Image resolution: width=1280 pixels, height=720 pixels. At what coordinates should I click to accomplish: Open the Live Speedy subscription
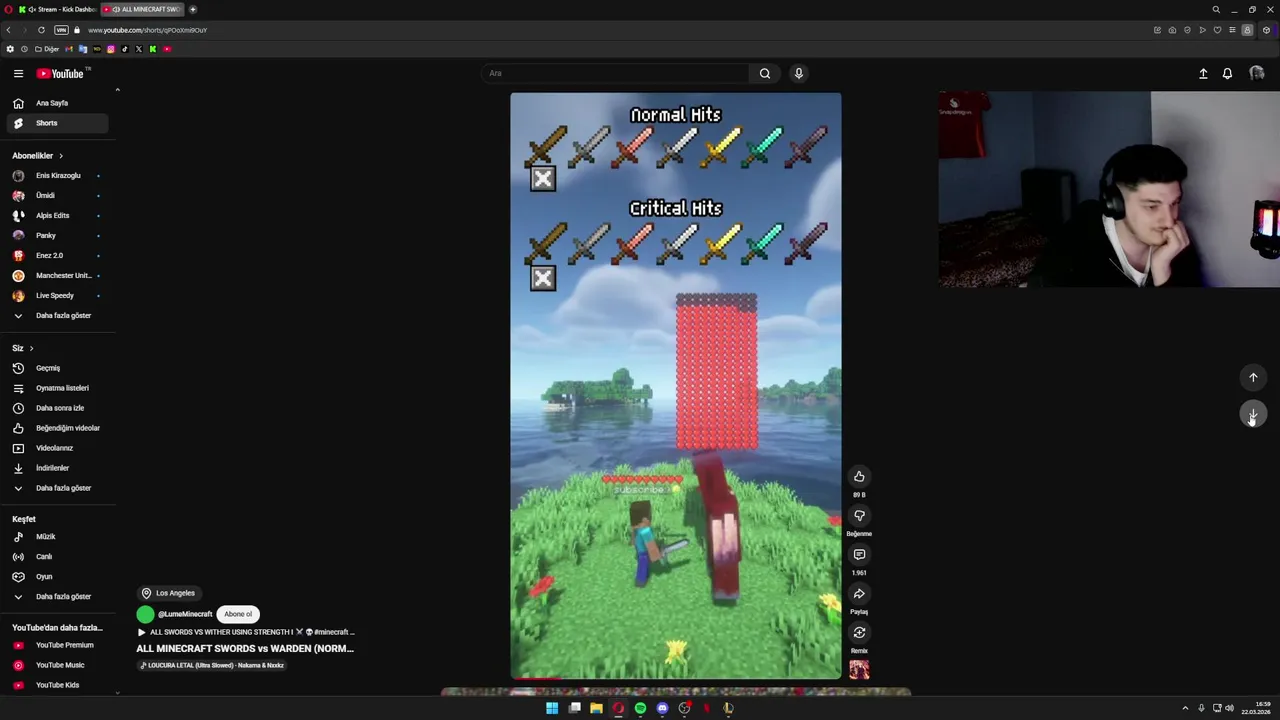(x=58, y=296)
